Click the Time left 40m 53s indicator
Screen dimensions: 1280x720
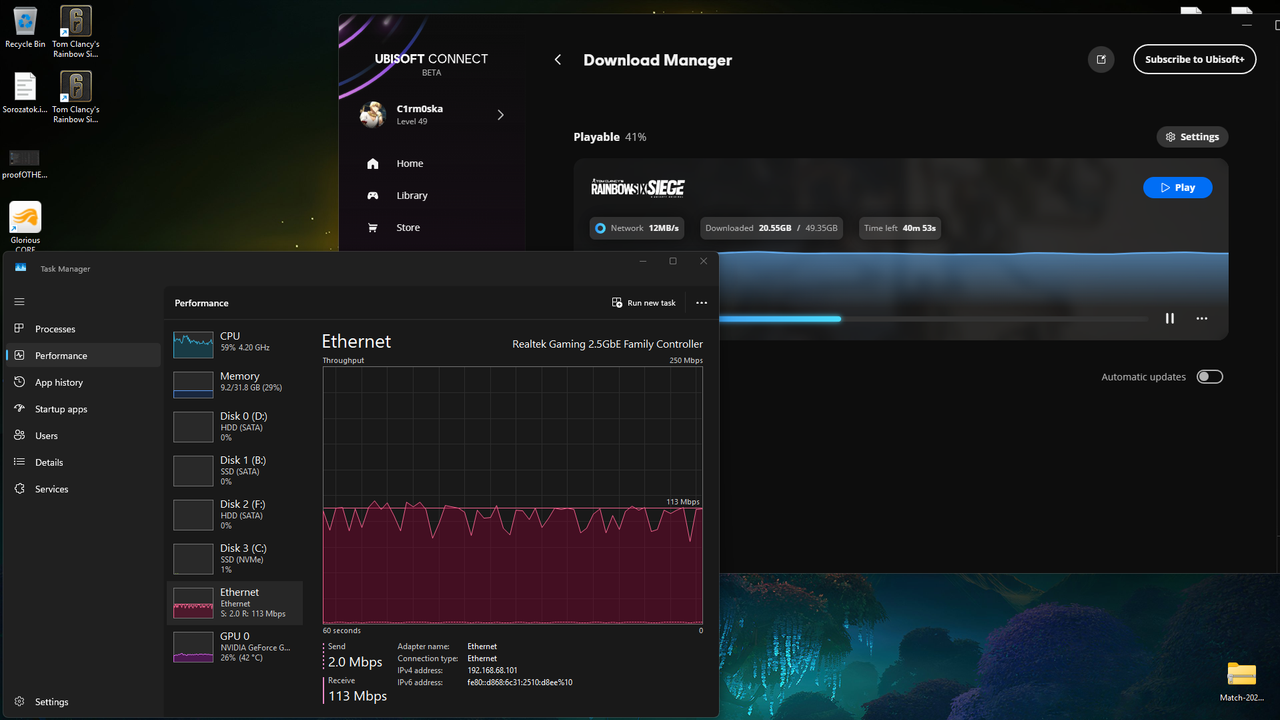point(900,228)
